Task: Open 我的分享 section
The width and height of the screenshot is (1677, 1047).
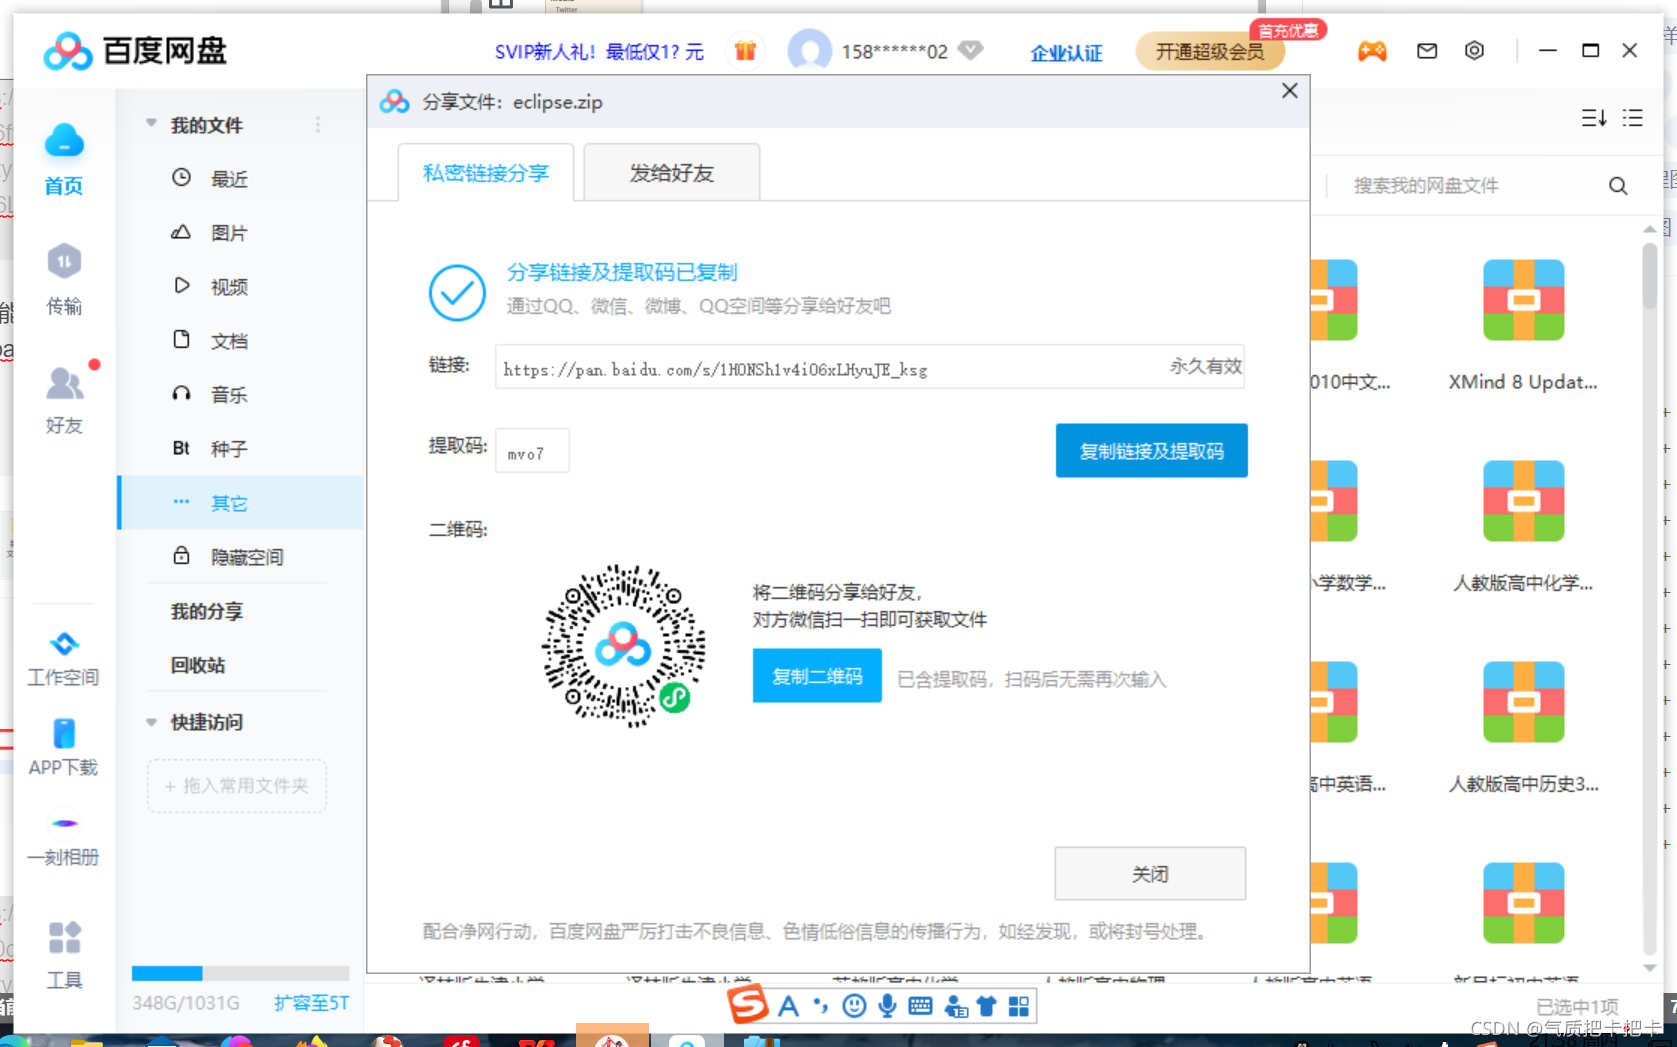Action: tap(207, 611)
